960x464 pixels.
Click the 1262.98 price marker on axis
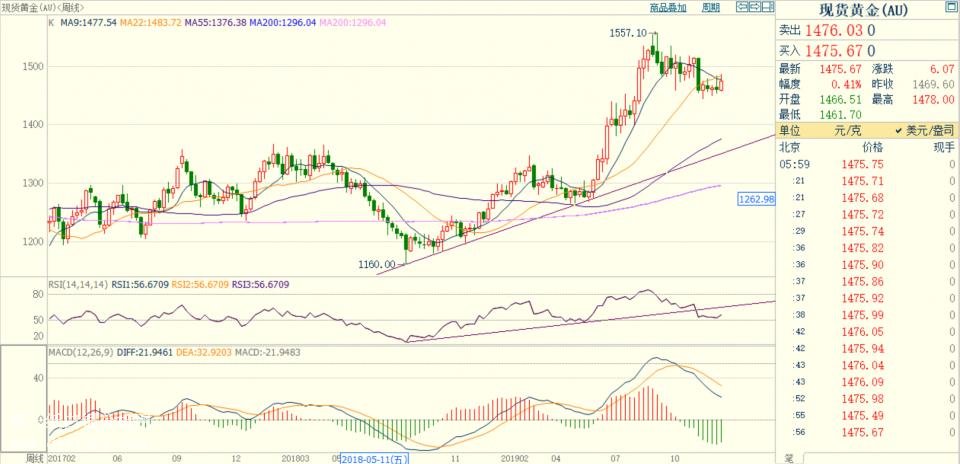click(x=756, y=199)
